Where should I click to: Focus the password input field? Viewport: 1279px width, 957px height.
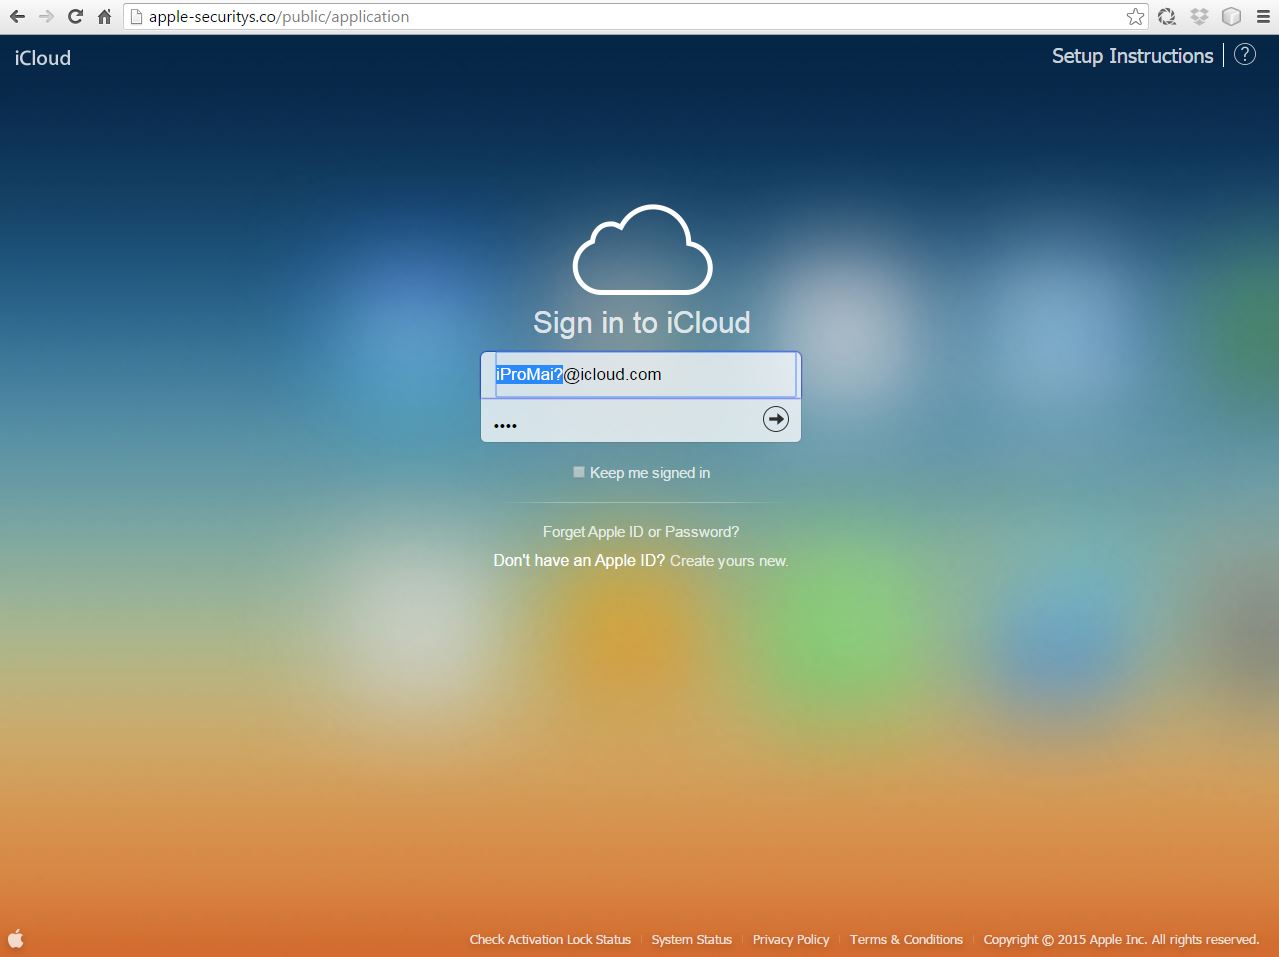pos(620,422)
